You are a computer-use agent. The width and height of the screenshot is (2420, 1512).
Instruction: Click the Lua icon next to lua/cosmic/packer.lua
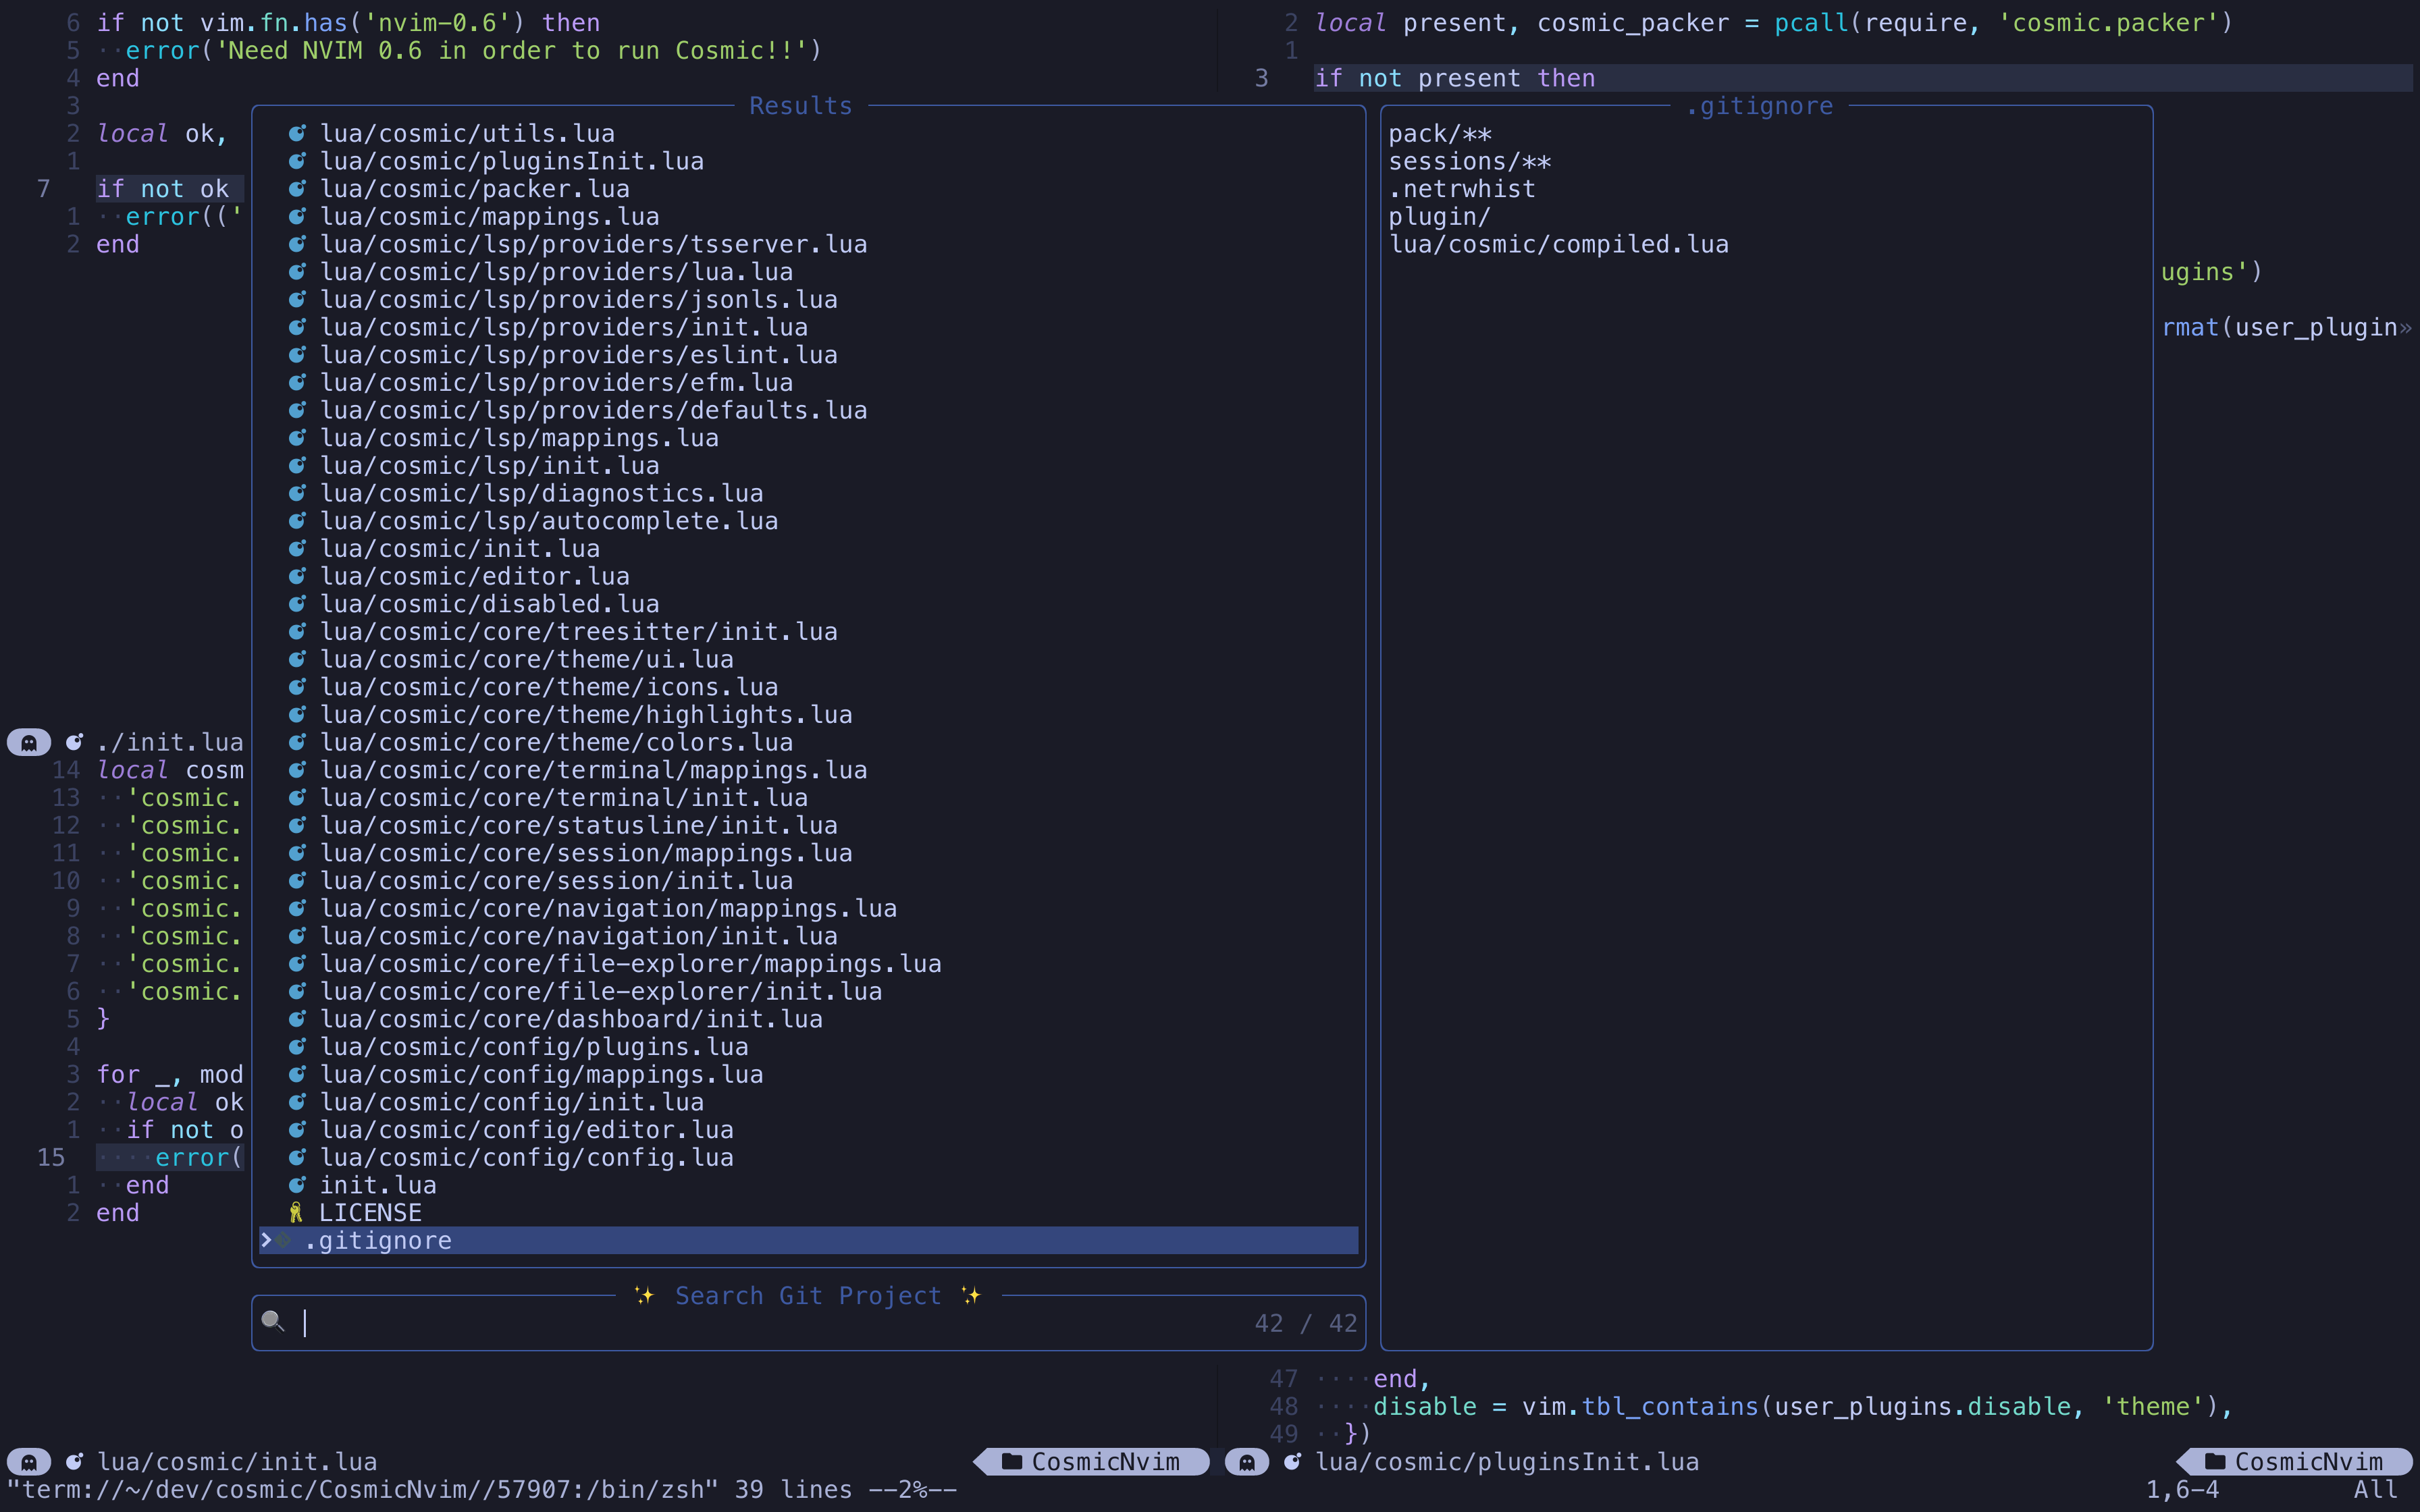point(298,188)
